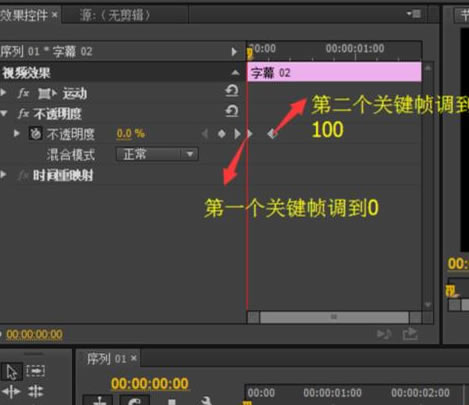Click the 混合模式 label

[71, 155]
